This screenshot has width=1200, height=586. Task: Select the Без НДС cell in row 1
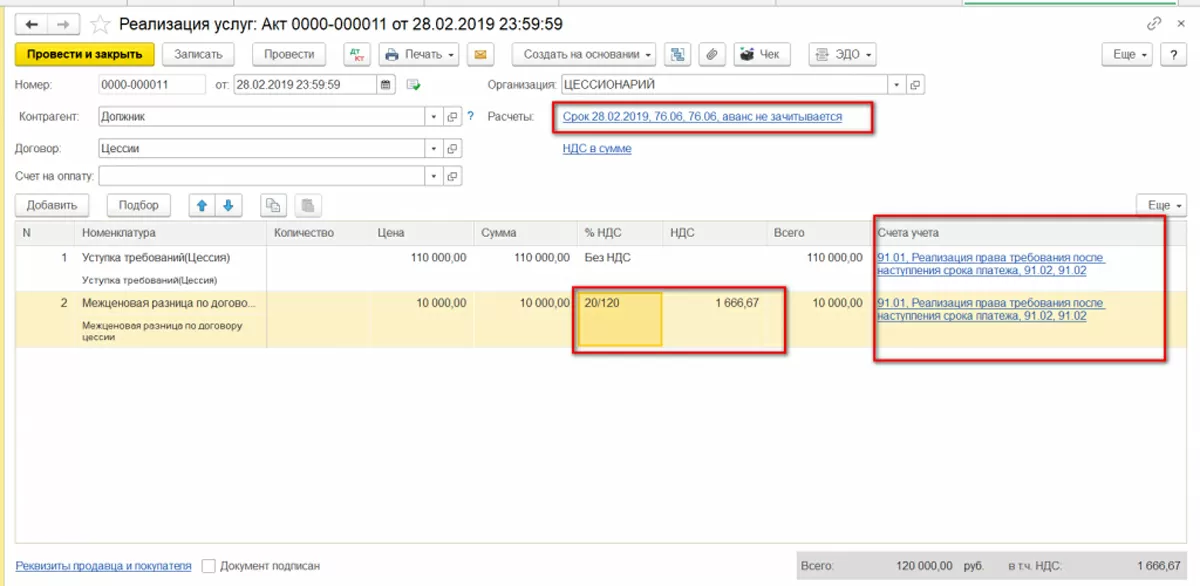click(x=620, y=268)
